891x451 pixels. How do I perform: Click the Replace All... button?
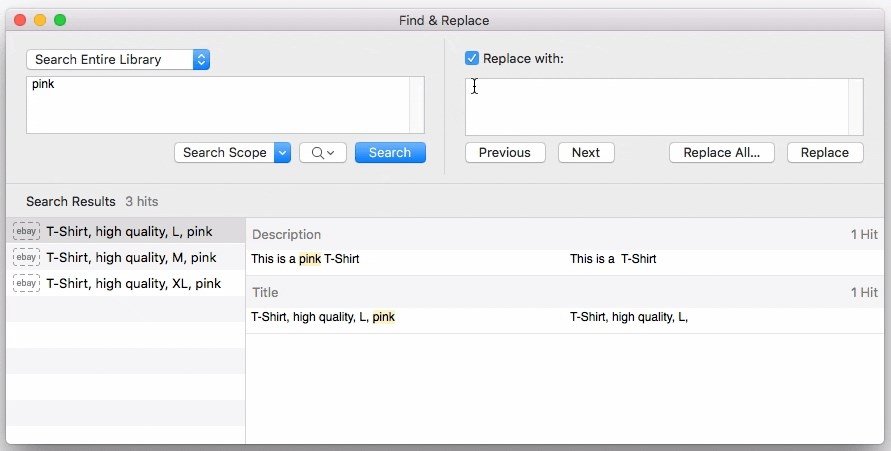click(x=722, y=153)
